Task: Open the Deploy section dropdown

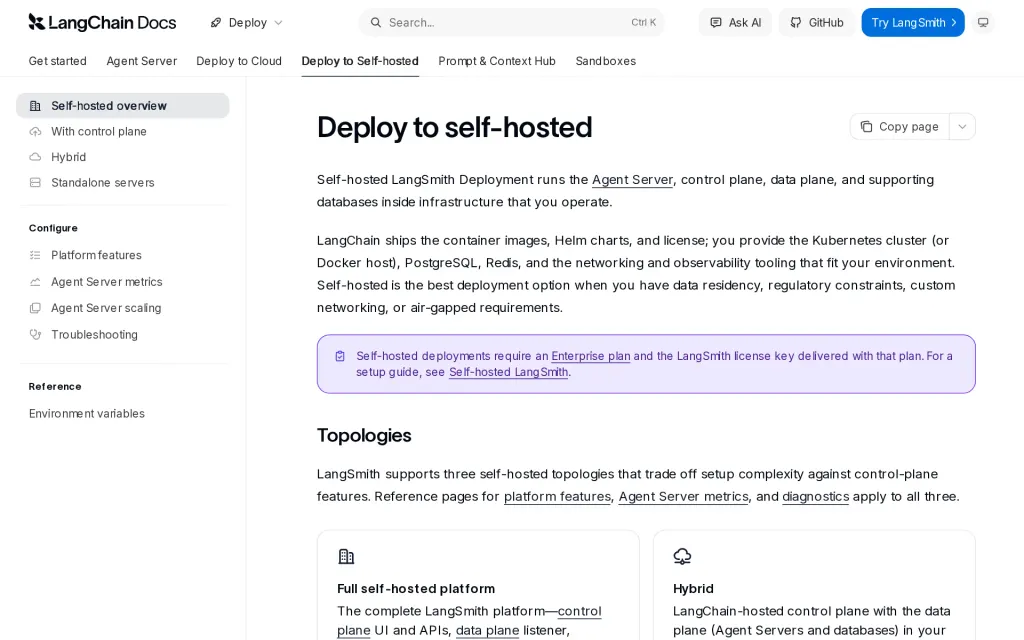Action: 247,22
